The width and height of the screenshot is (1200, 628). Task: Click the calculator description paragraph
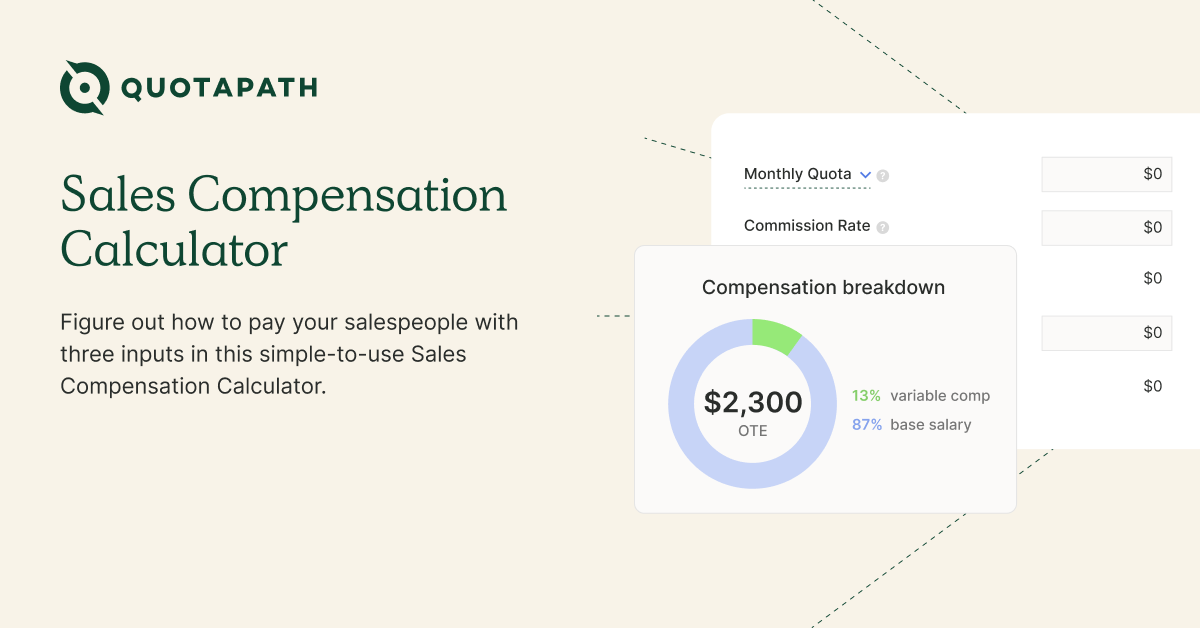point(289,354)
